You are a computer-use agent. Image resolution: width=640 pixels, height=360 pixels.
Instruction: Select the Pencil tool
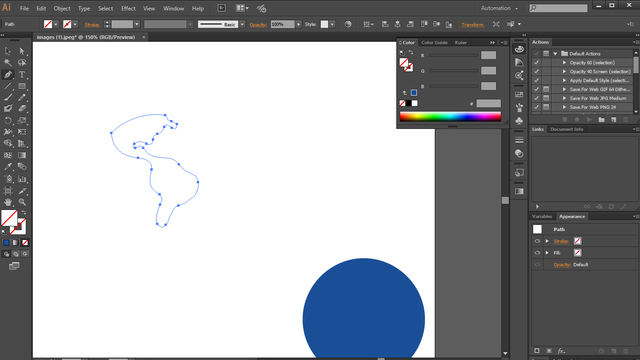22,97
